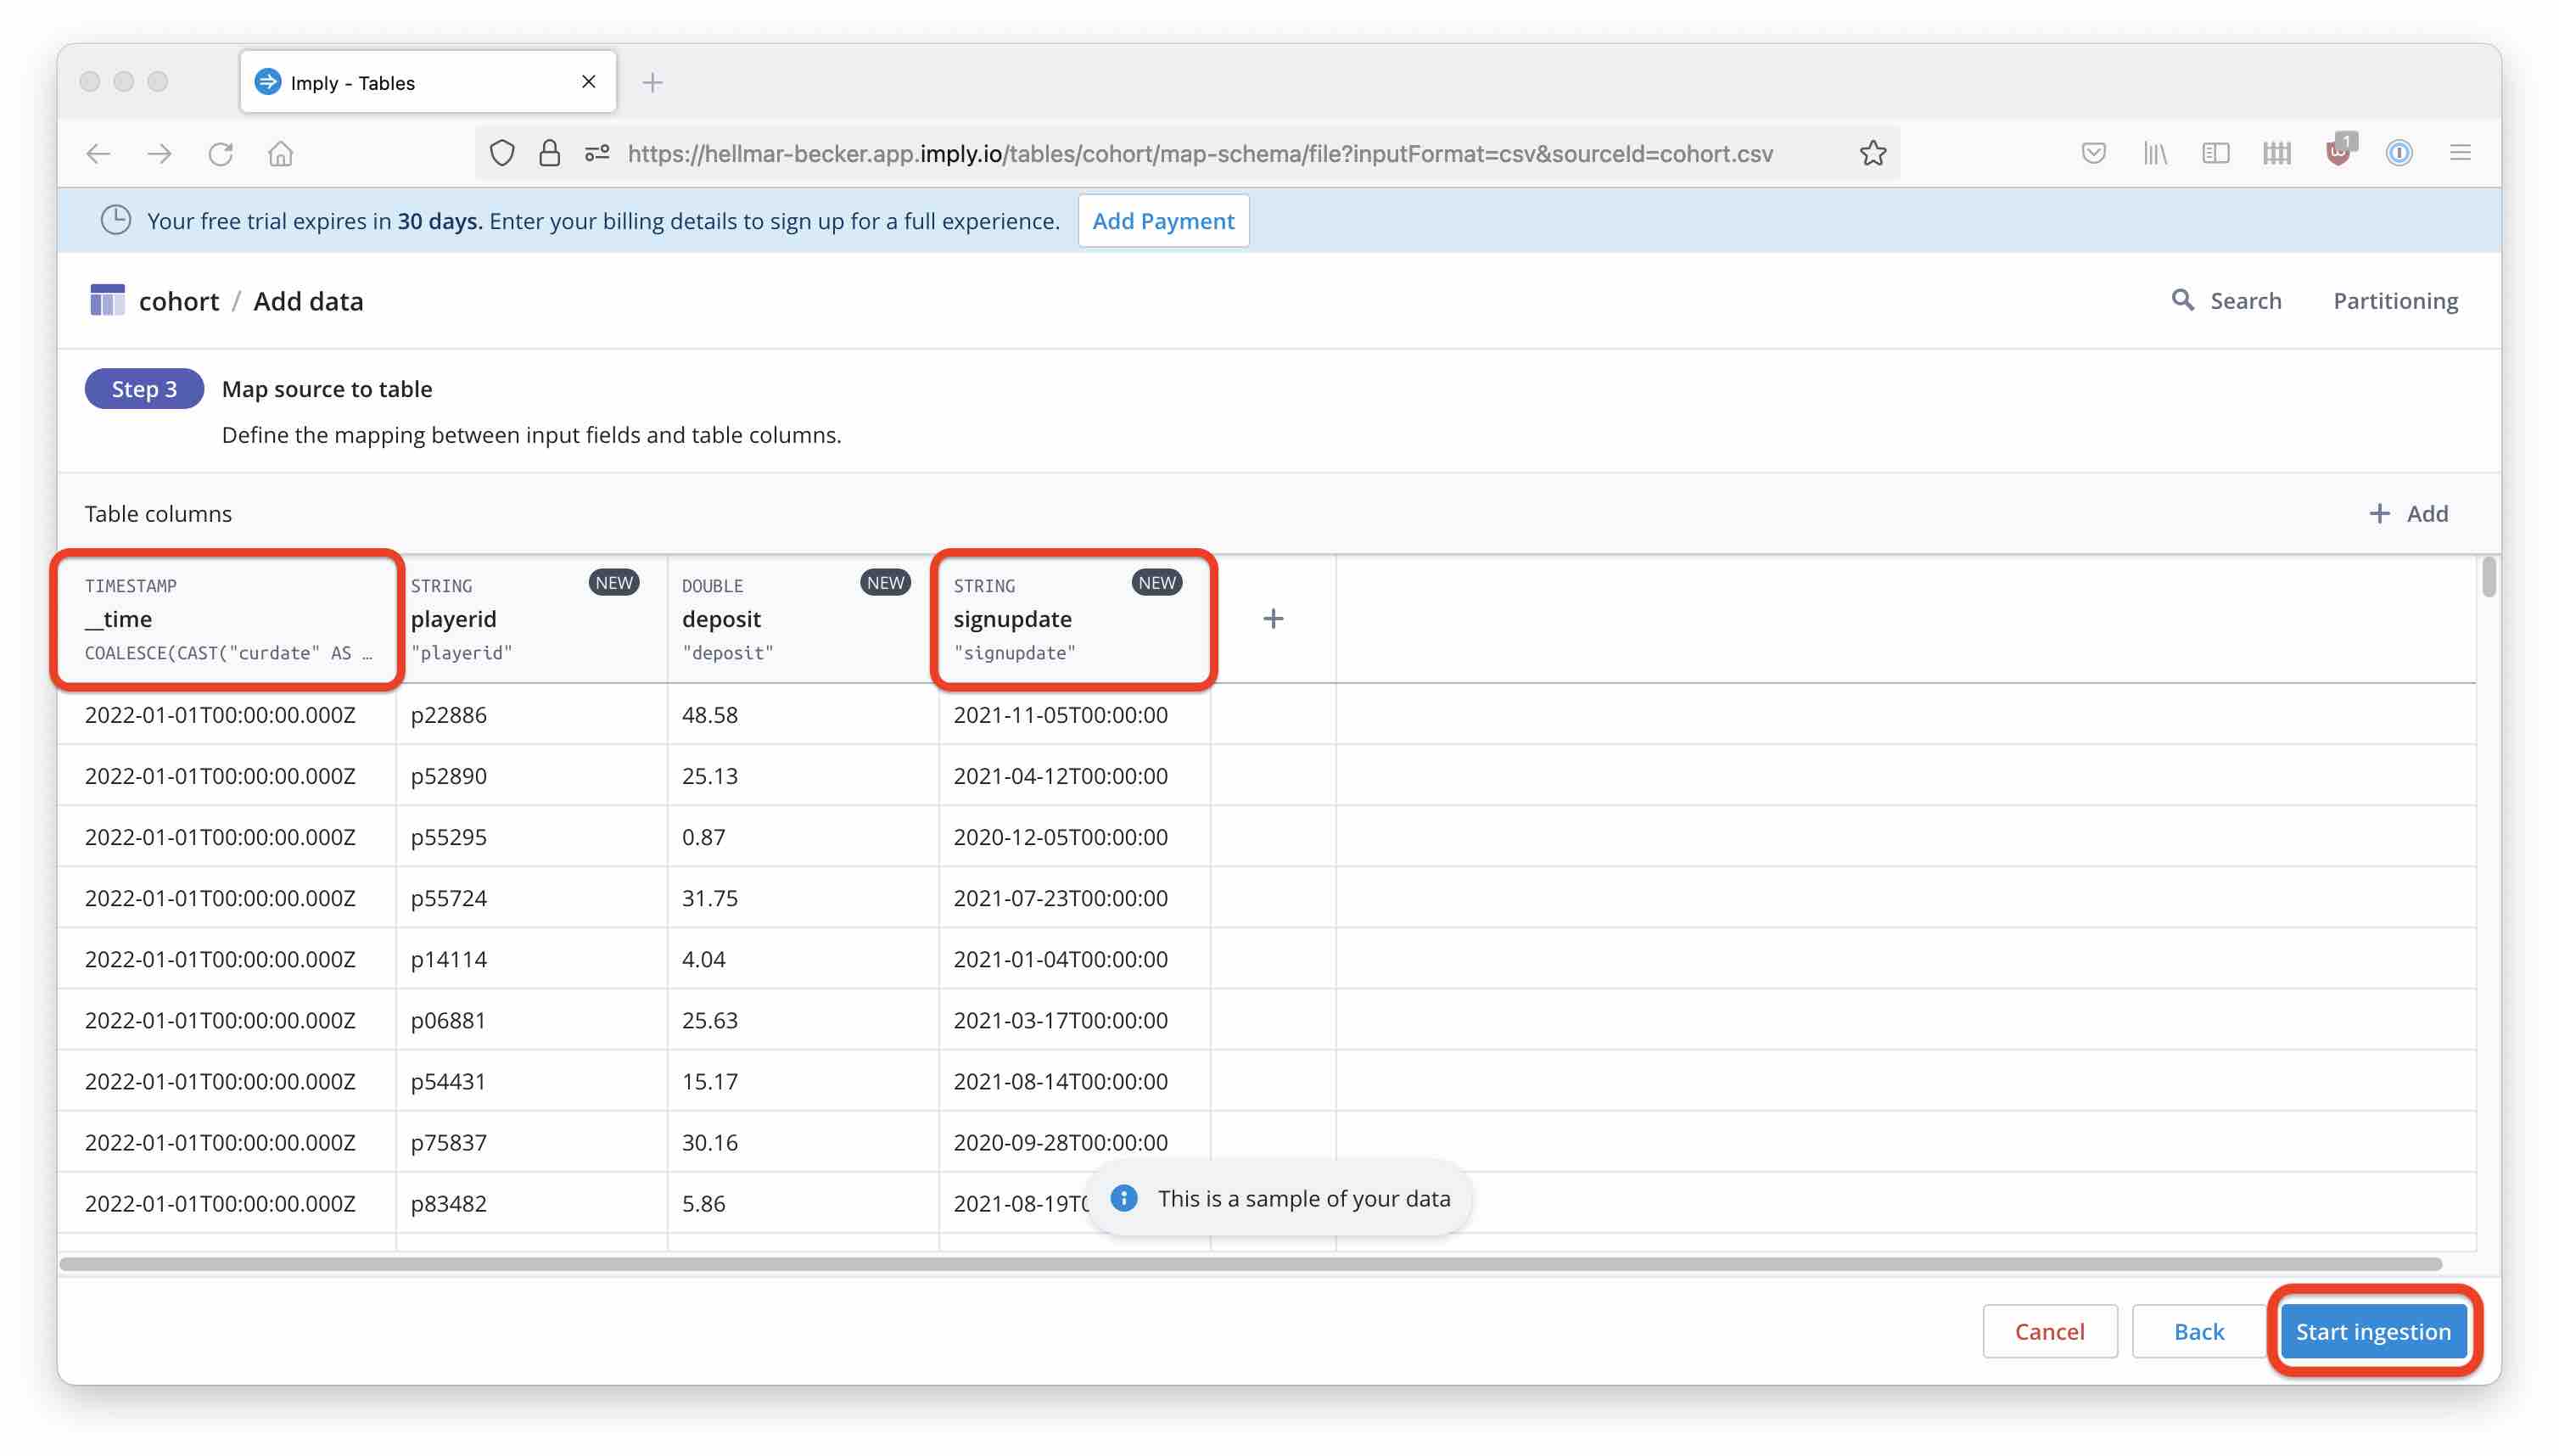Click the Add Payment button
The image size is (2559, 1456).
coord(1162,221)
